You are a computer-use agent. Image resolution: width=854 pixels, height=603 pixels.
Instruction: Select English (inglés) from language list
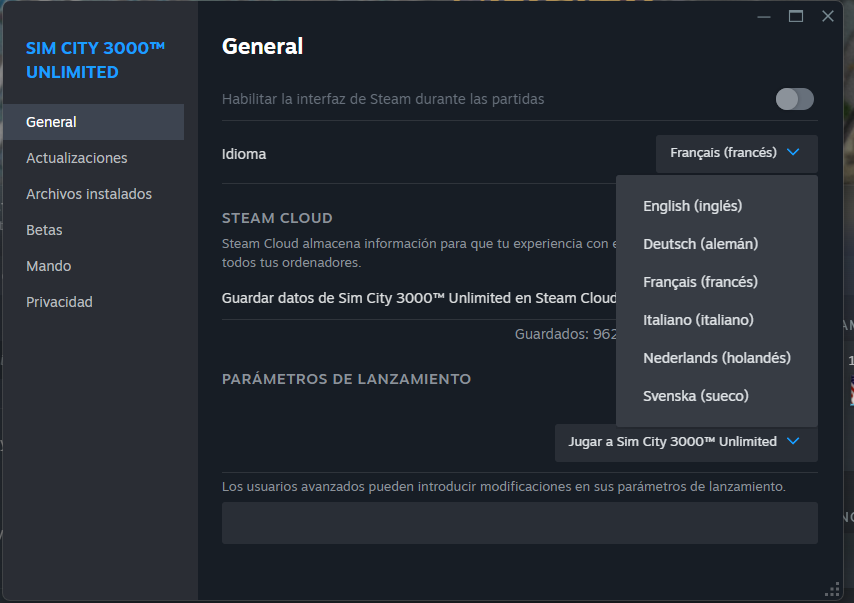click(x=692, y=206)
